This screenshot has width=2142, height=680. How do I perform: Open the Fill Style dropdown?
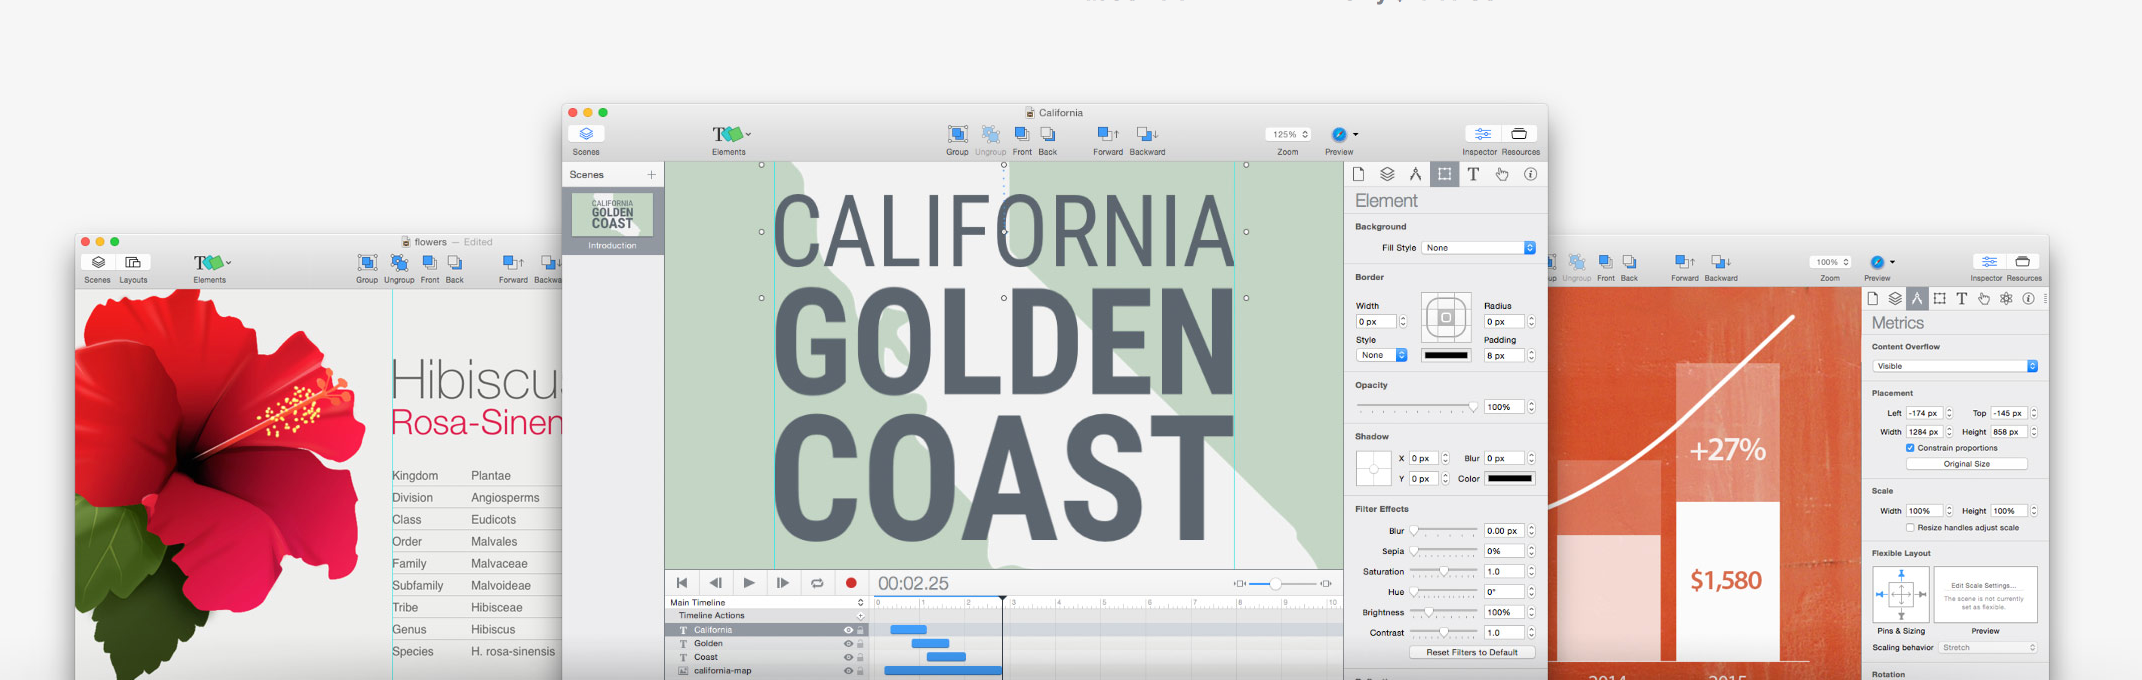tap(1479, 248)
